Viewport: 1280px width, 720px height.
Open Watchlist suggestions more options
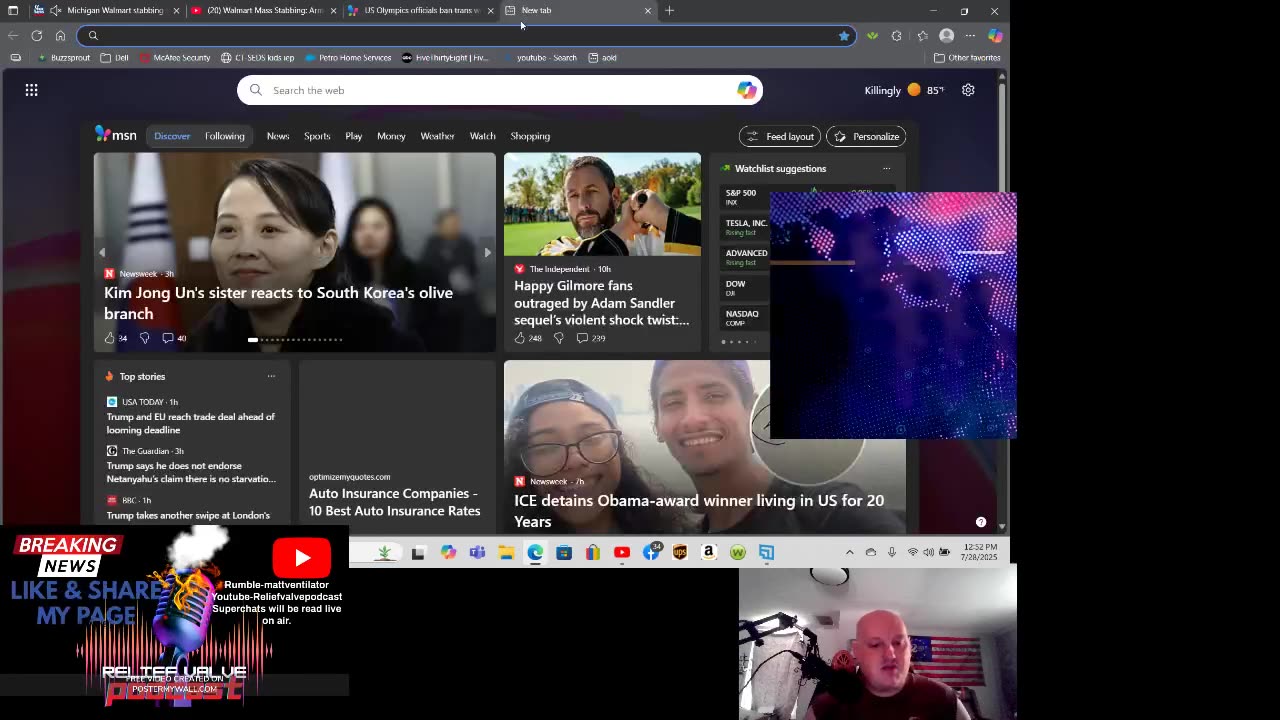(886, 168)
